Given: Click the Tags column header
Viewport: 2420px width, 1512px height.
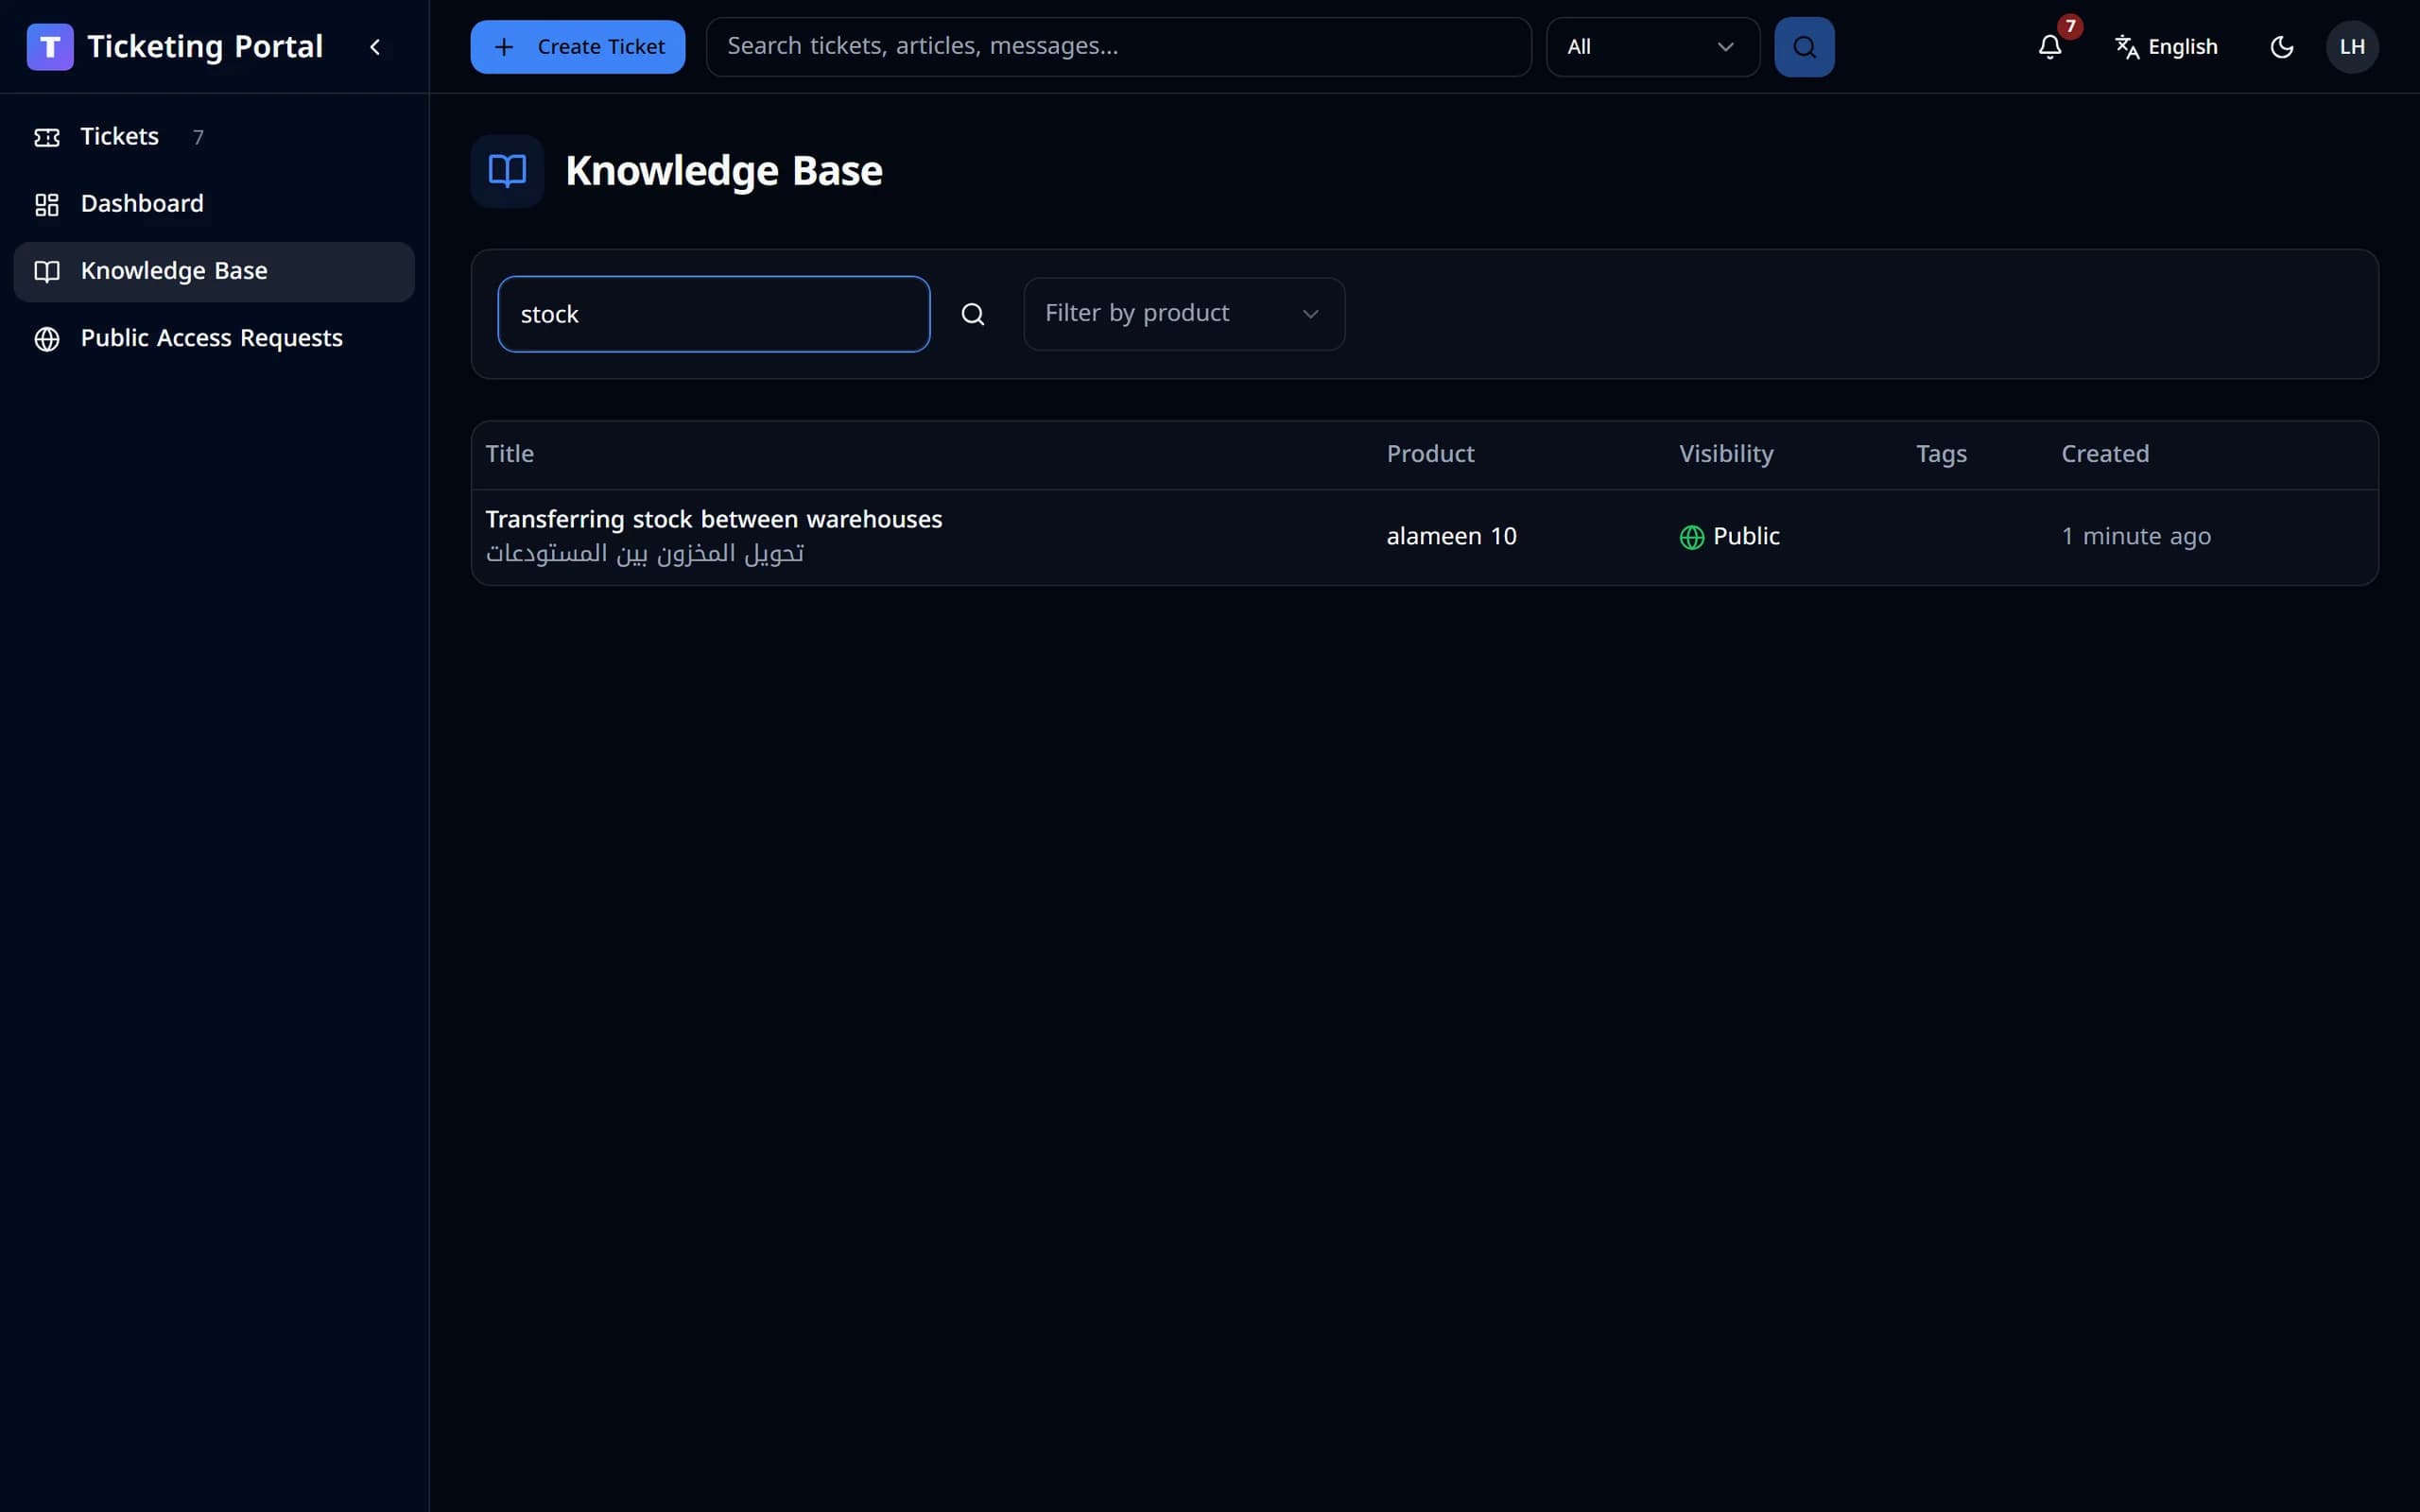Looking at the screenshot, I should [x=1941, y=455].
